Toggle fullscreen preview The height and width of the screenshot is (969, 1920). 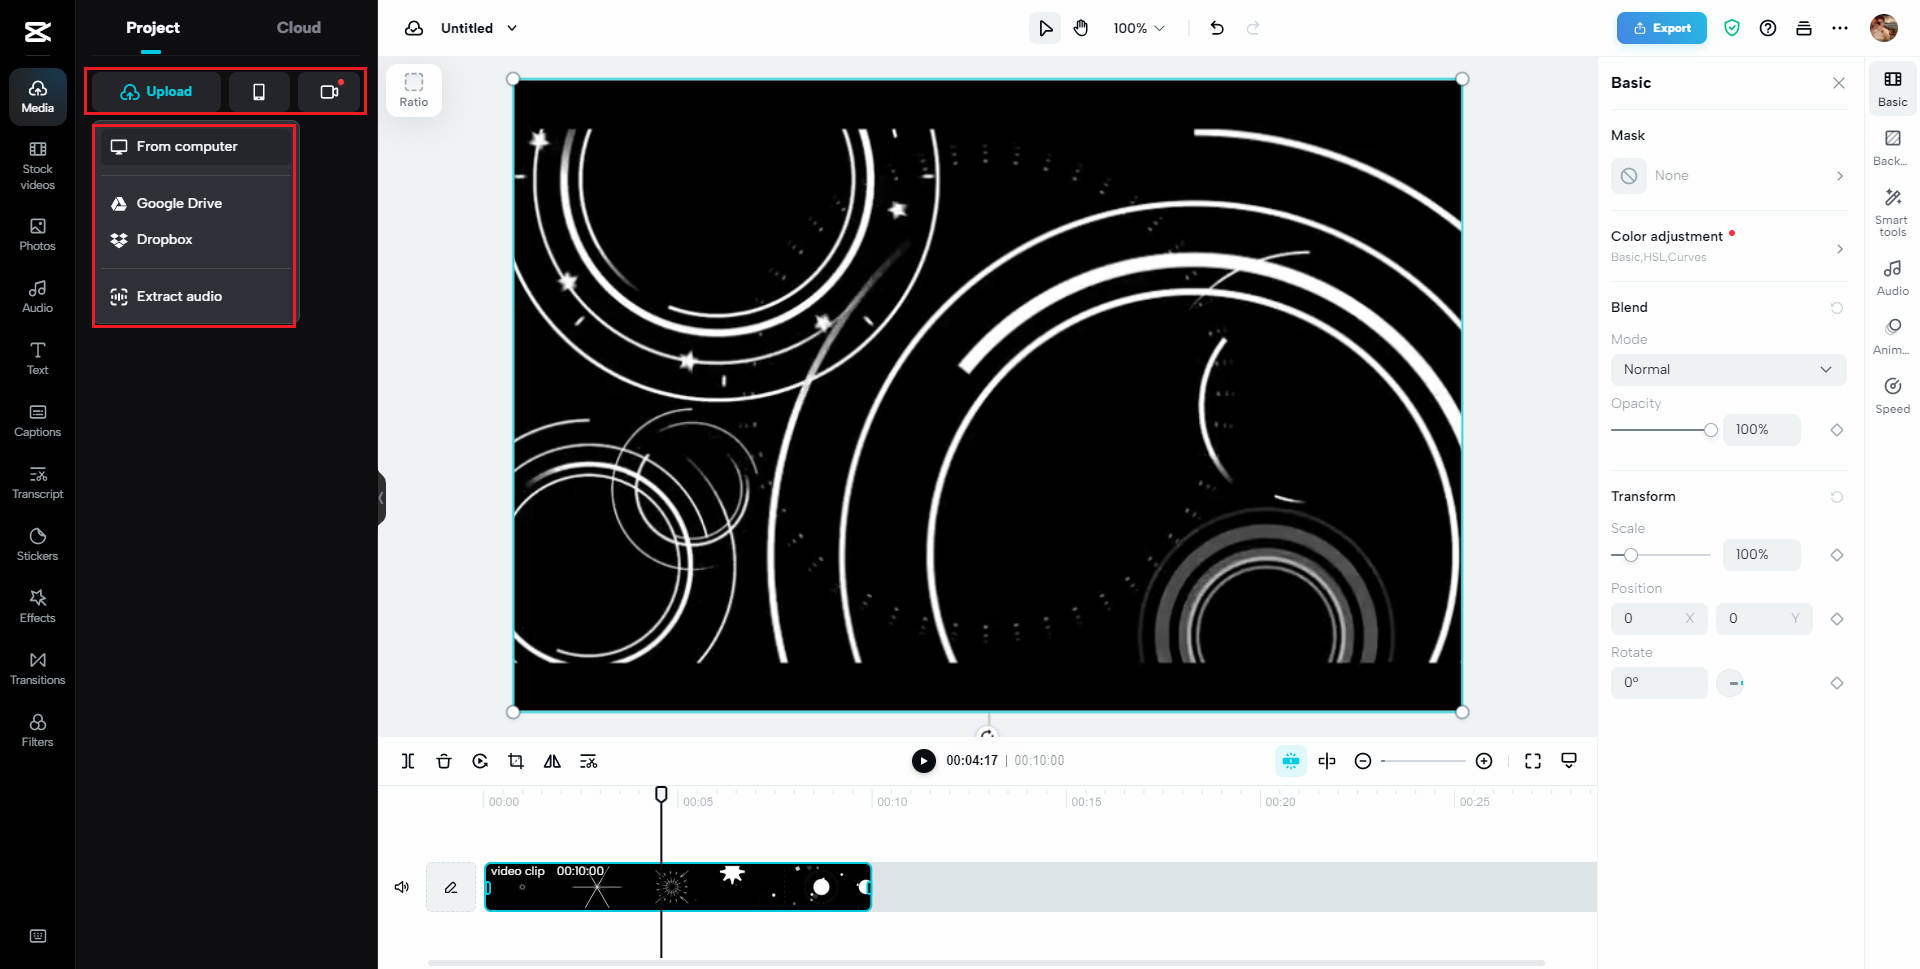pyautogui.click(x=1533, y=761)
